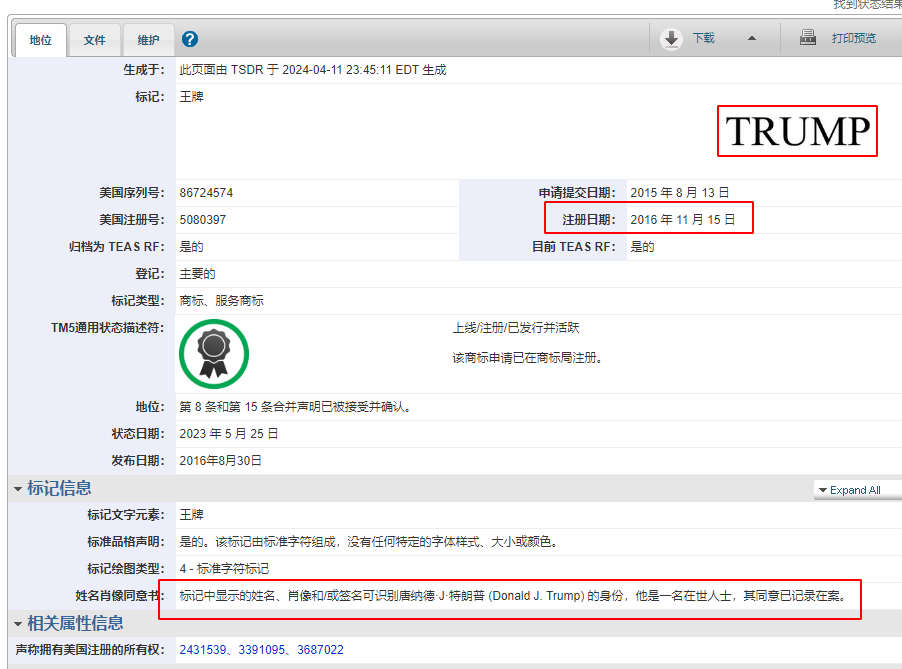Select the 维护 tab
Viewport: 902px width, 669px height.
pos(148,40)
